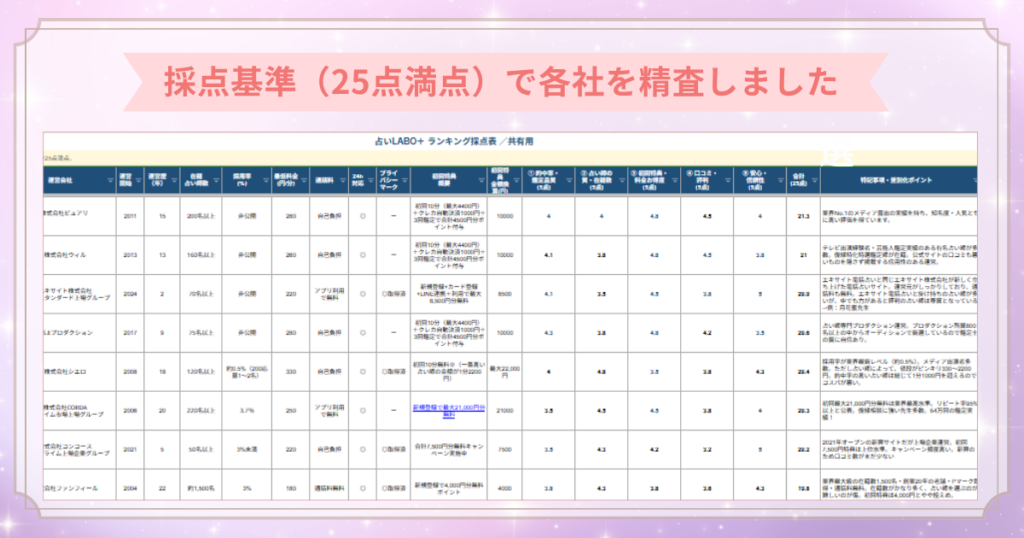The height and width of the screenshot is (538, 1024).
Task: Open the 新規登録で最大21,000円分無料 link
Action: tap(449, 411)
